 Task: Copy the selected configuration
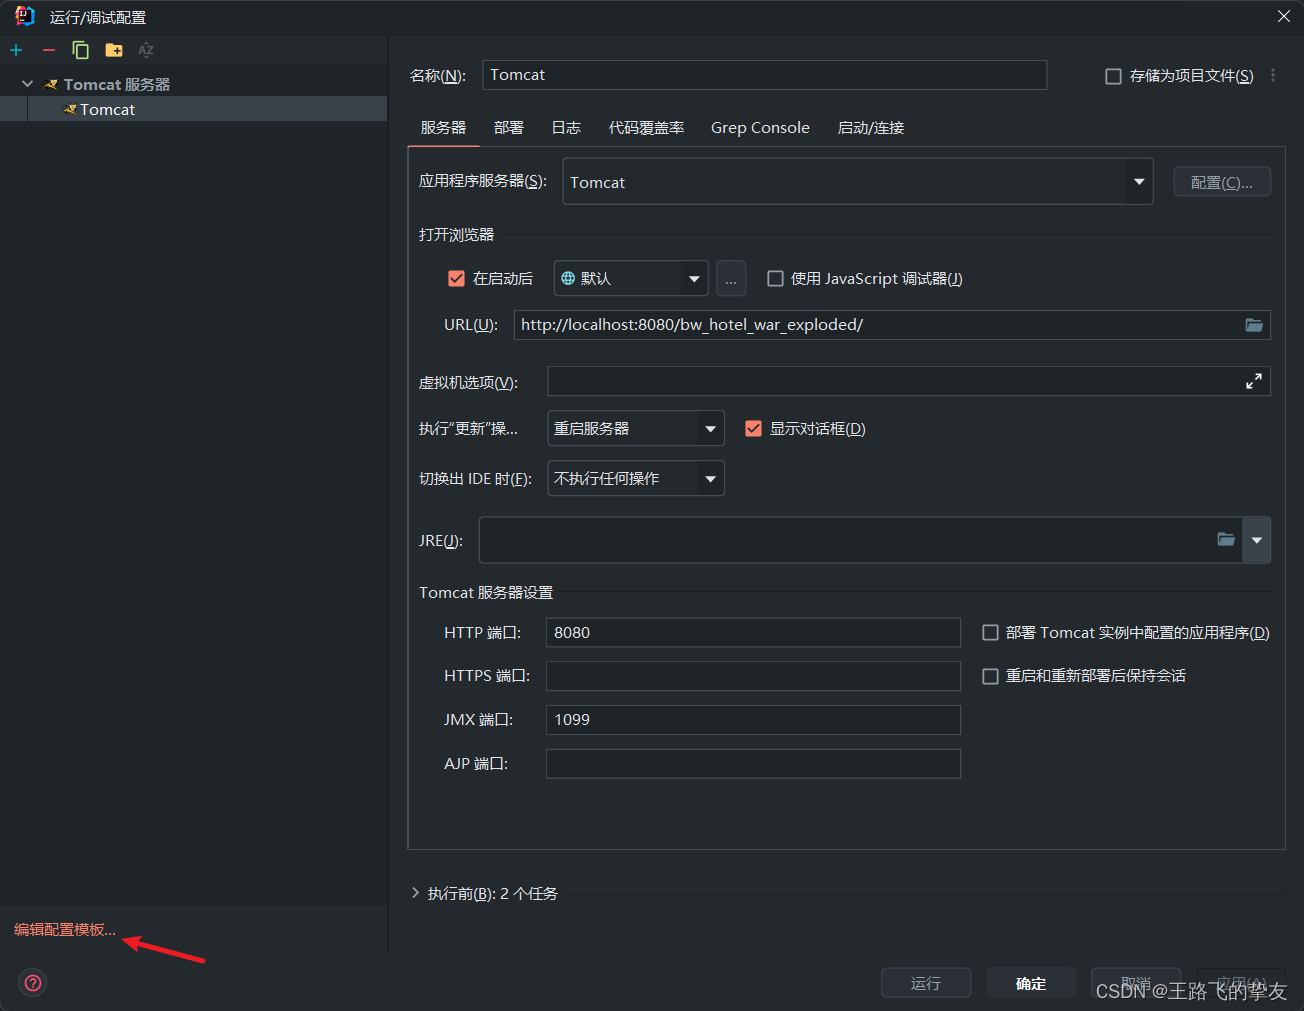click(81, 50)
